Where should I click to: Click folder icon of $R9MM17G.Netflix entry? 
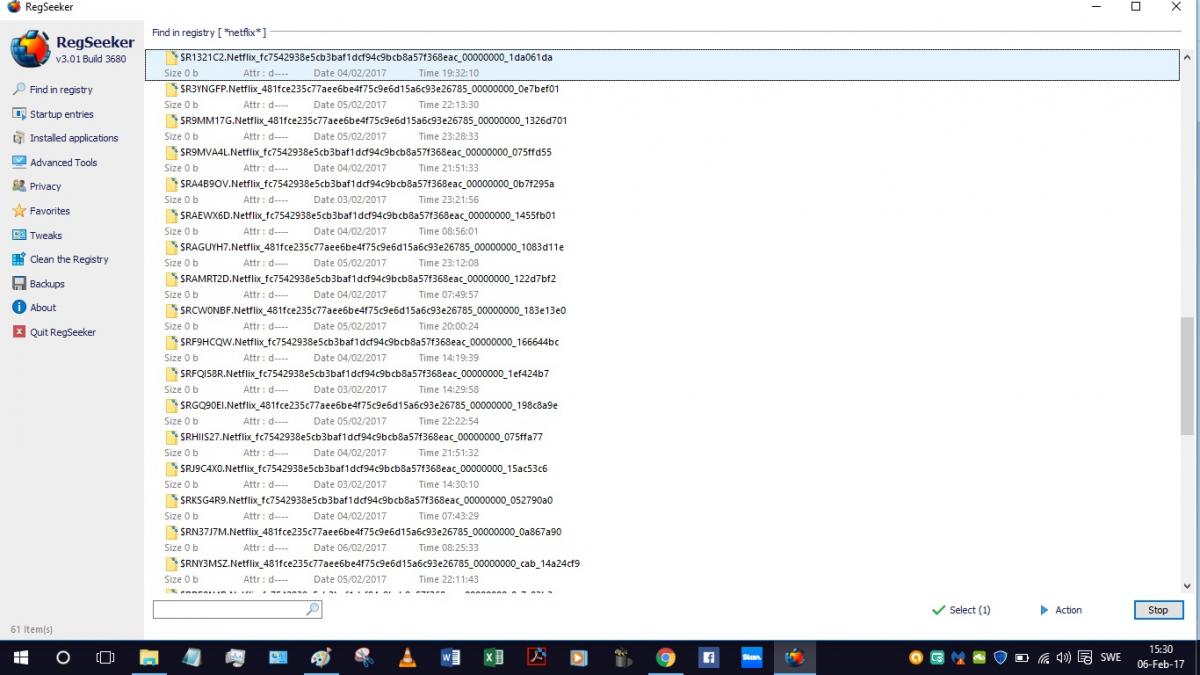click(172, 121)
